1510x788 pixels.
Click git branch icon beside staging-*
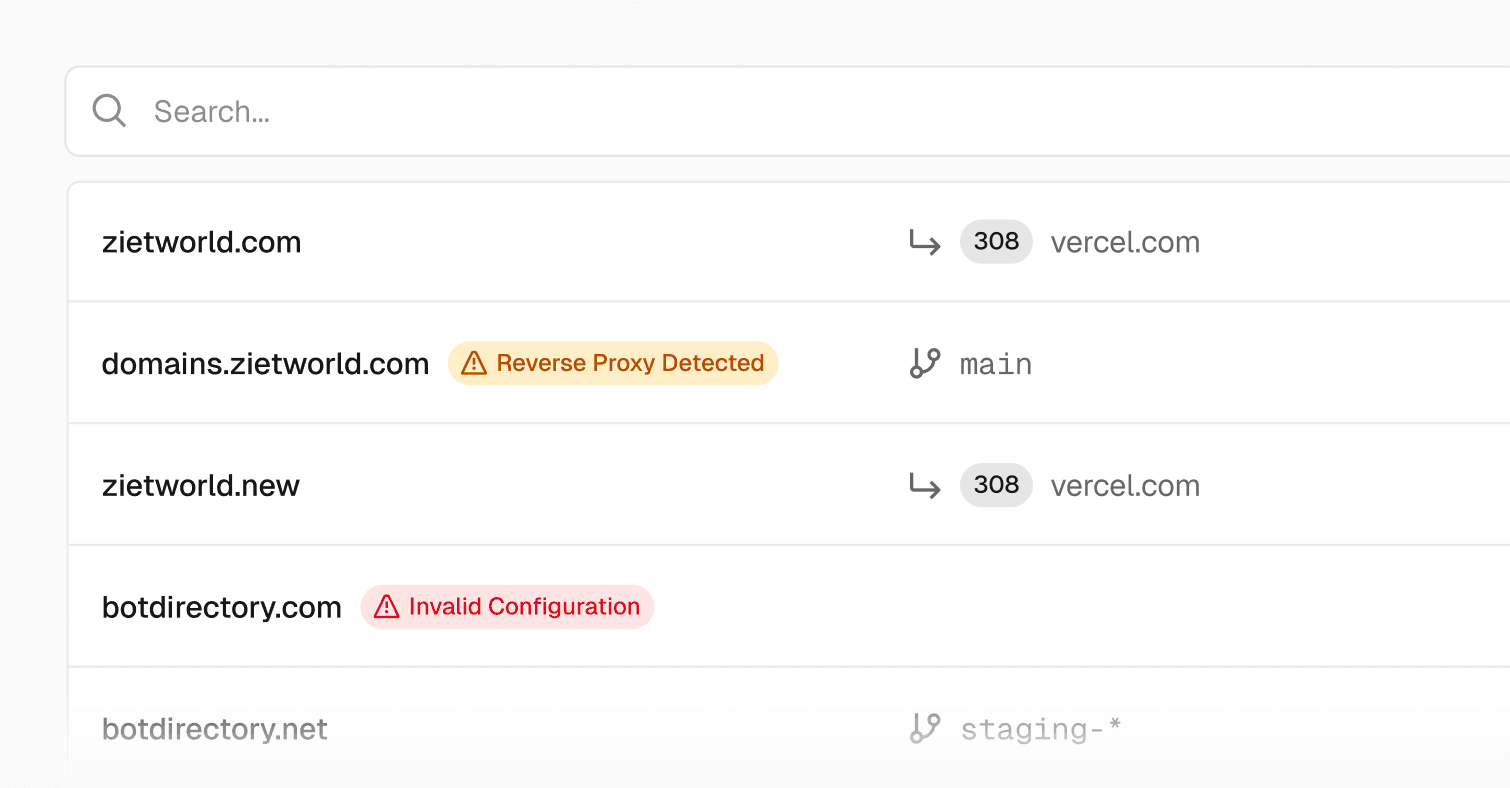coord(925,728)
